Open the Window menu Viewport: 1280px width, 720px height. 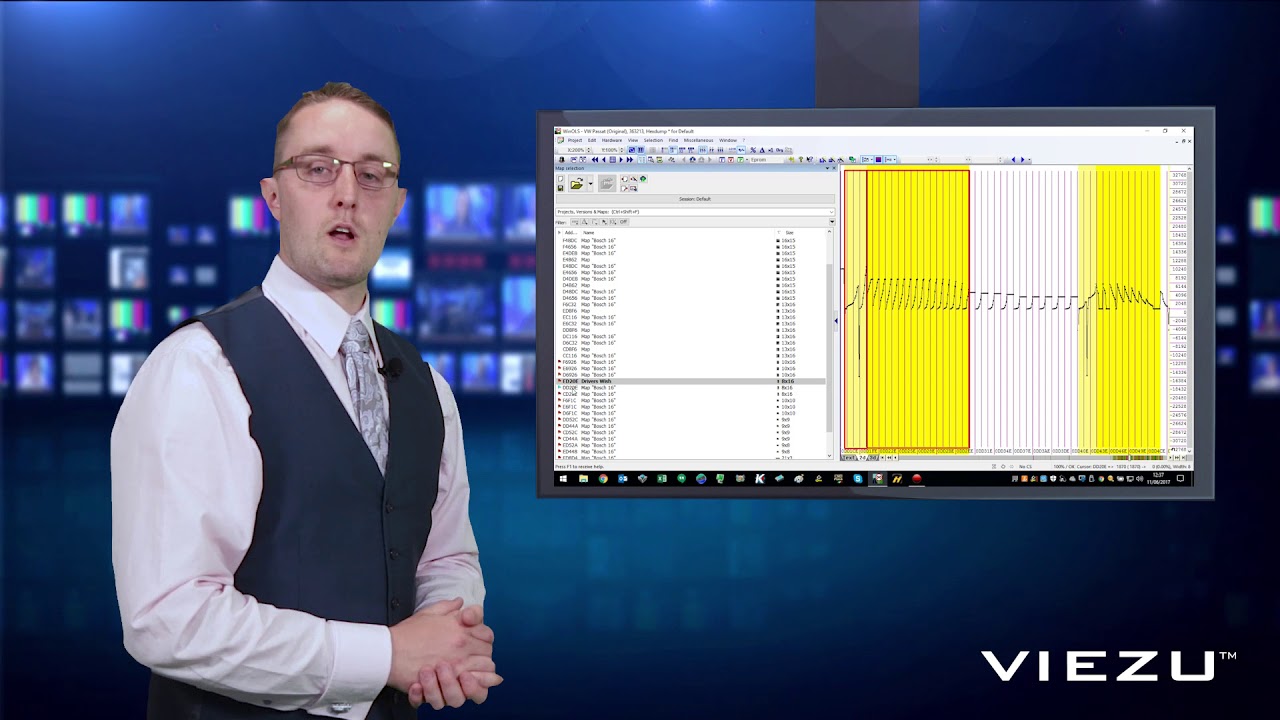click(728, 140)
